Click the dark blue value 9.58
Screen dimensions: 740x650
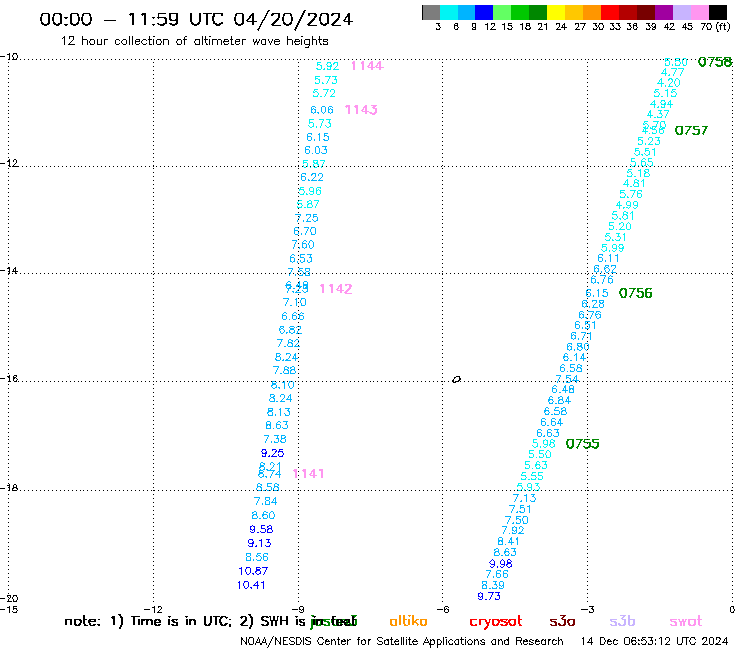pyautogui.click(x=261, y=529)
